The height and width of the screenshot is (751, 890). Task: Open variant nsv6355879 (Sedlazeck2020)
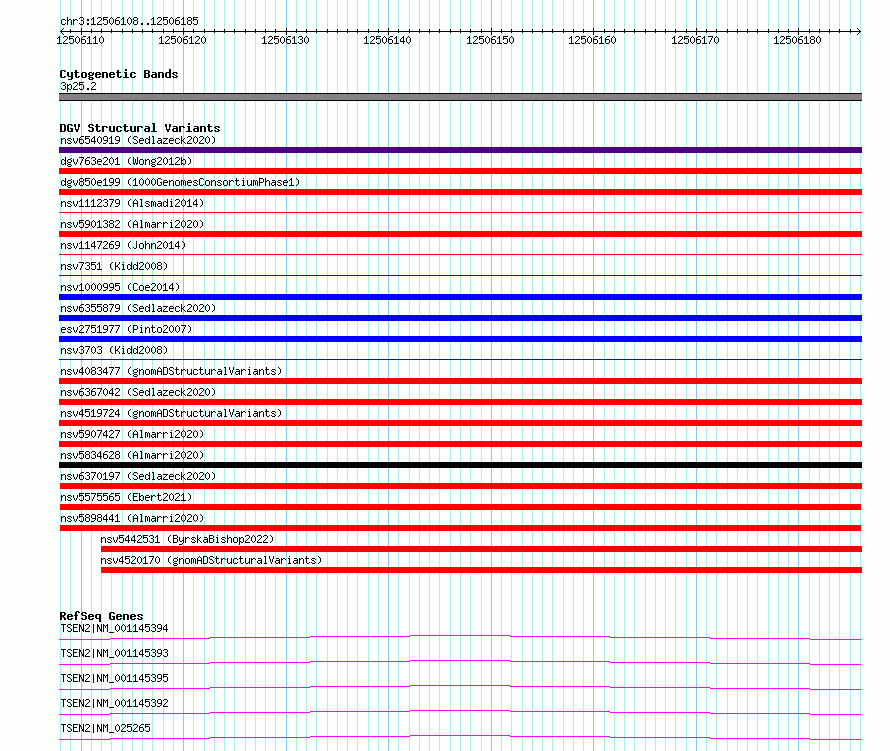point(138,308)
